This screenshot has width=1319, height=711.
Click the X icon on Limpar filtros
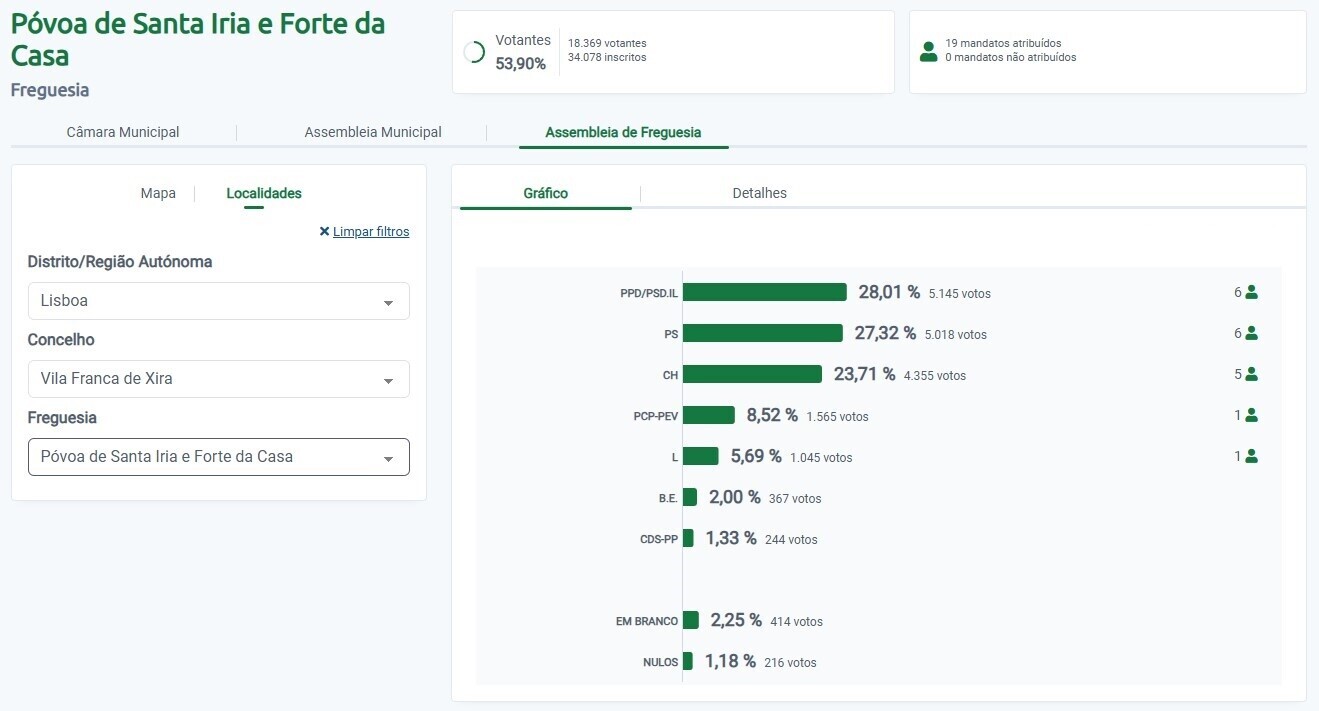click(x=324, y=231)
